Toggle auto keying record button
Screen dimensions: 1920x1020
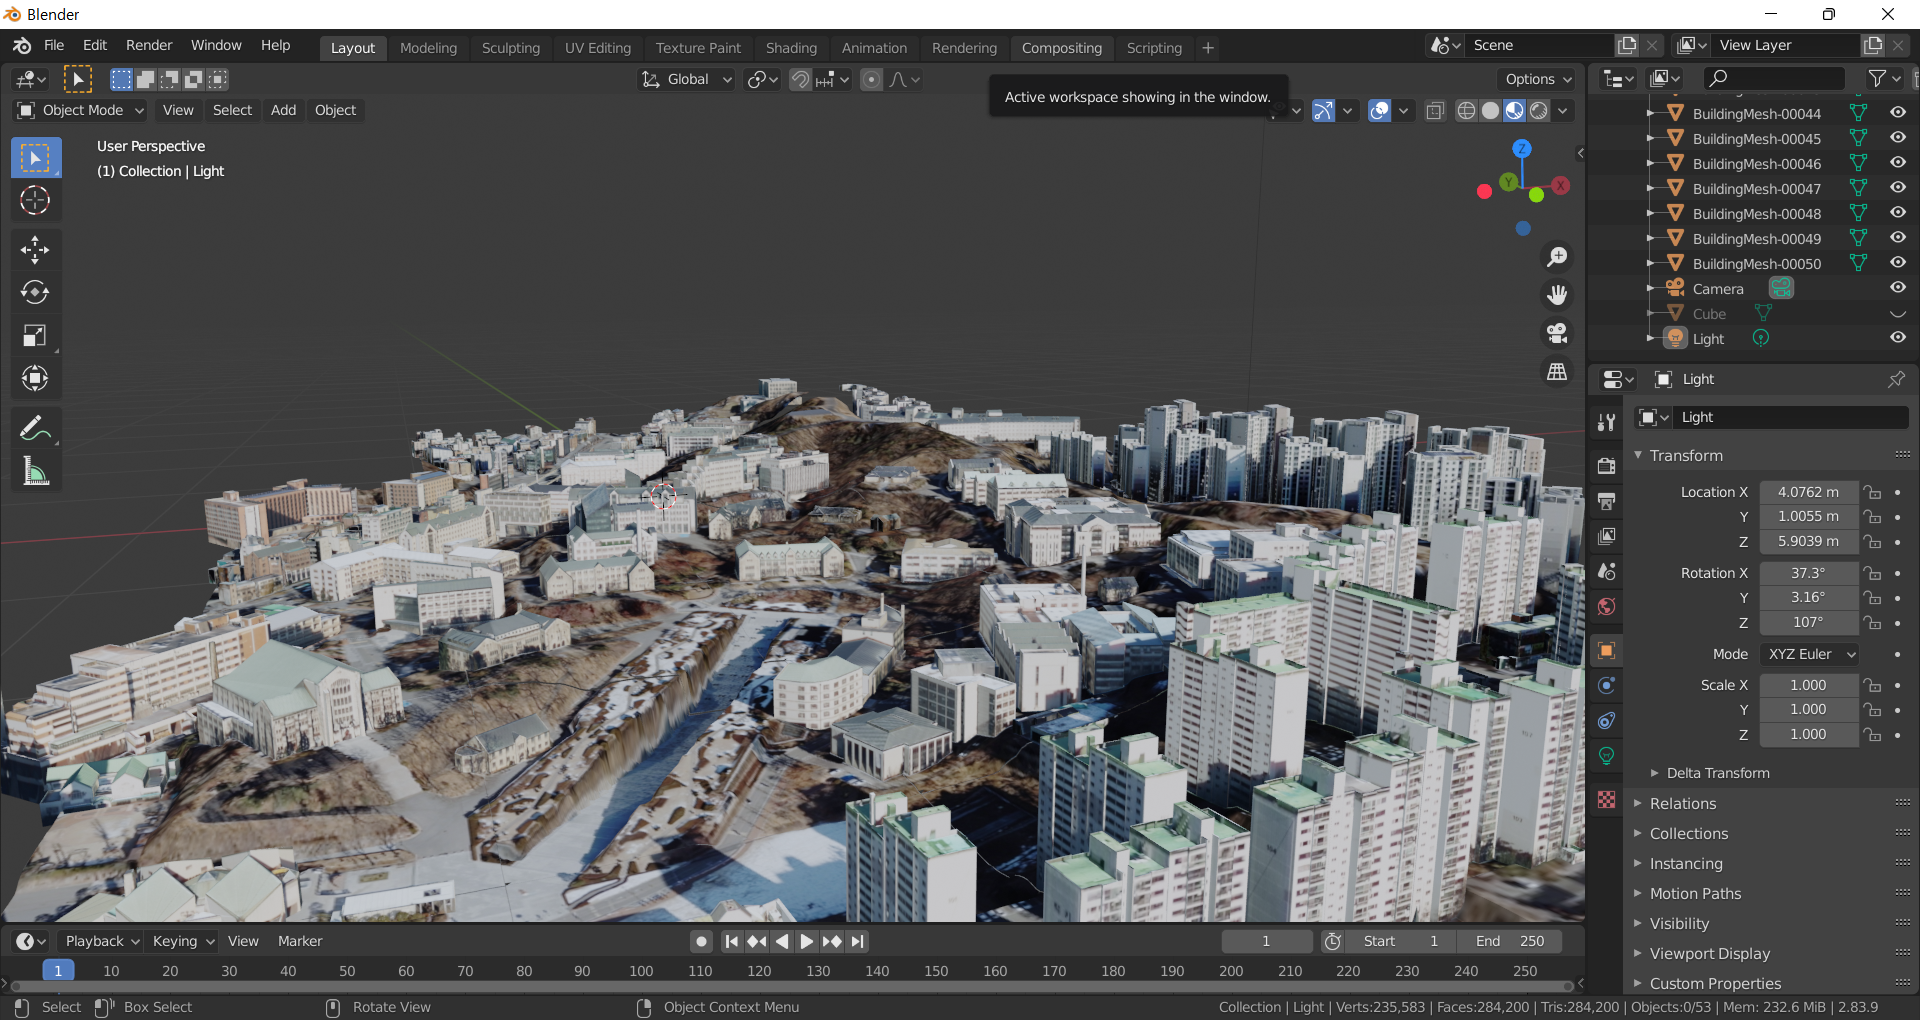coord(702,941)
